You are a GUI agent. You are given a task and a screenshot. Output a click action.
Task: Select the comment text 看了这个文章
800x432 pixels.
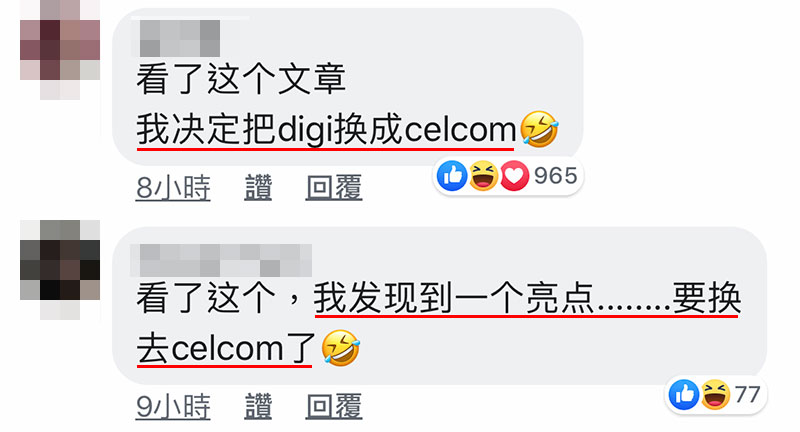(241, 79)
